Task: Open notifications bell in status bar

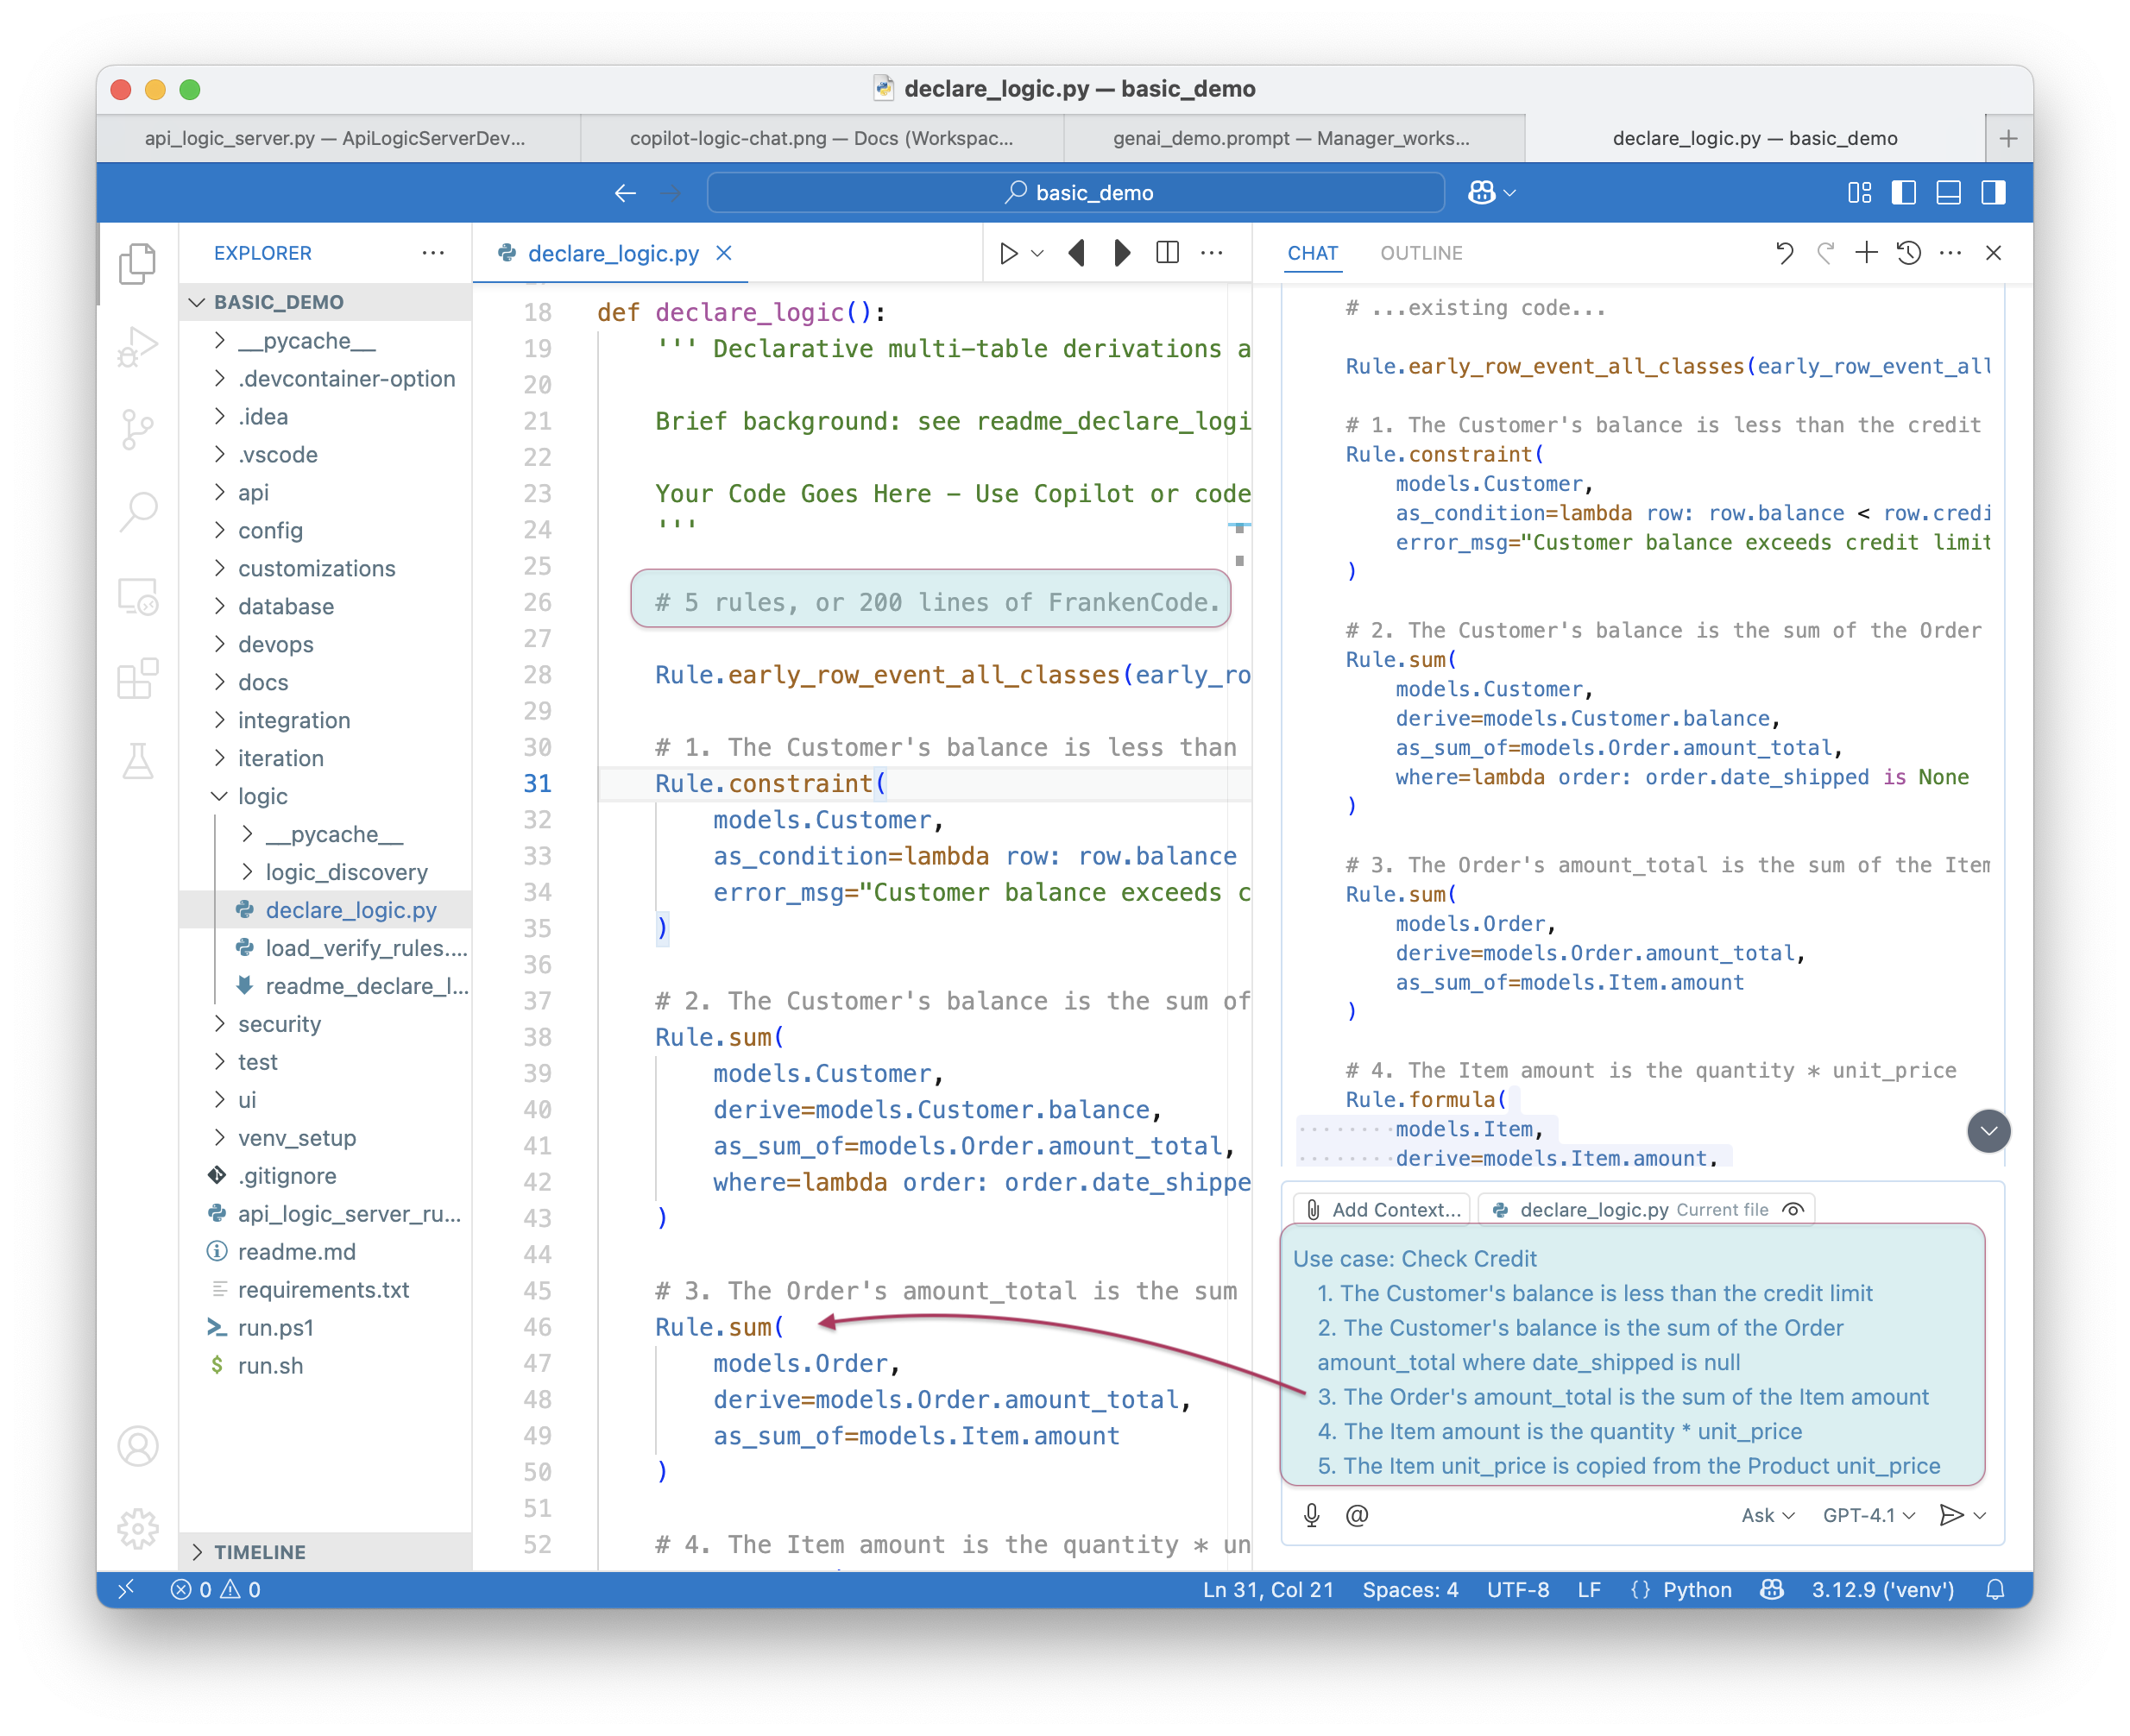Action: click(1995, 1589)
